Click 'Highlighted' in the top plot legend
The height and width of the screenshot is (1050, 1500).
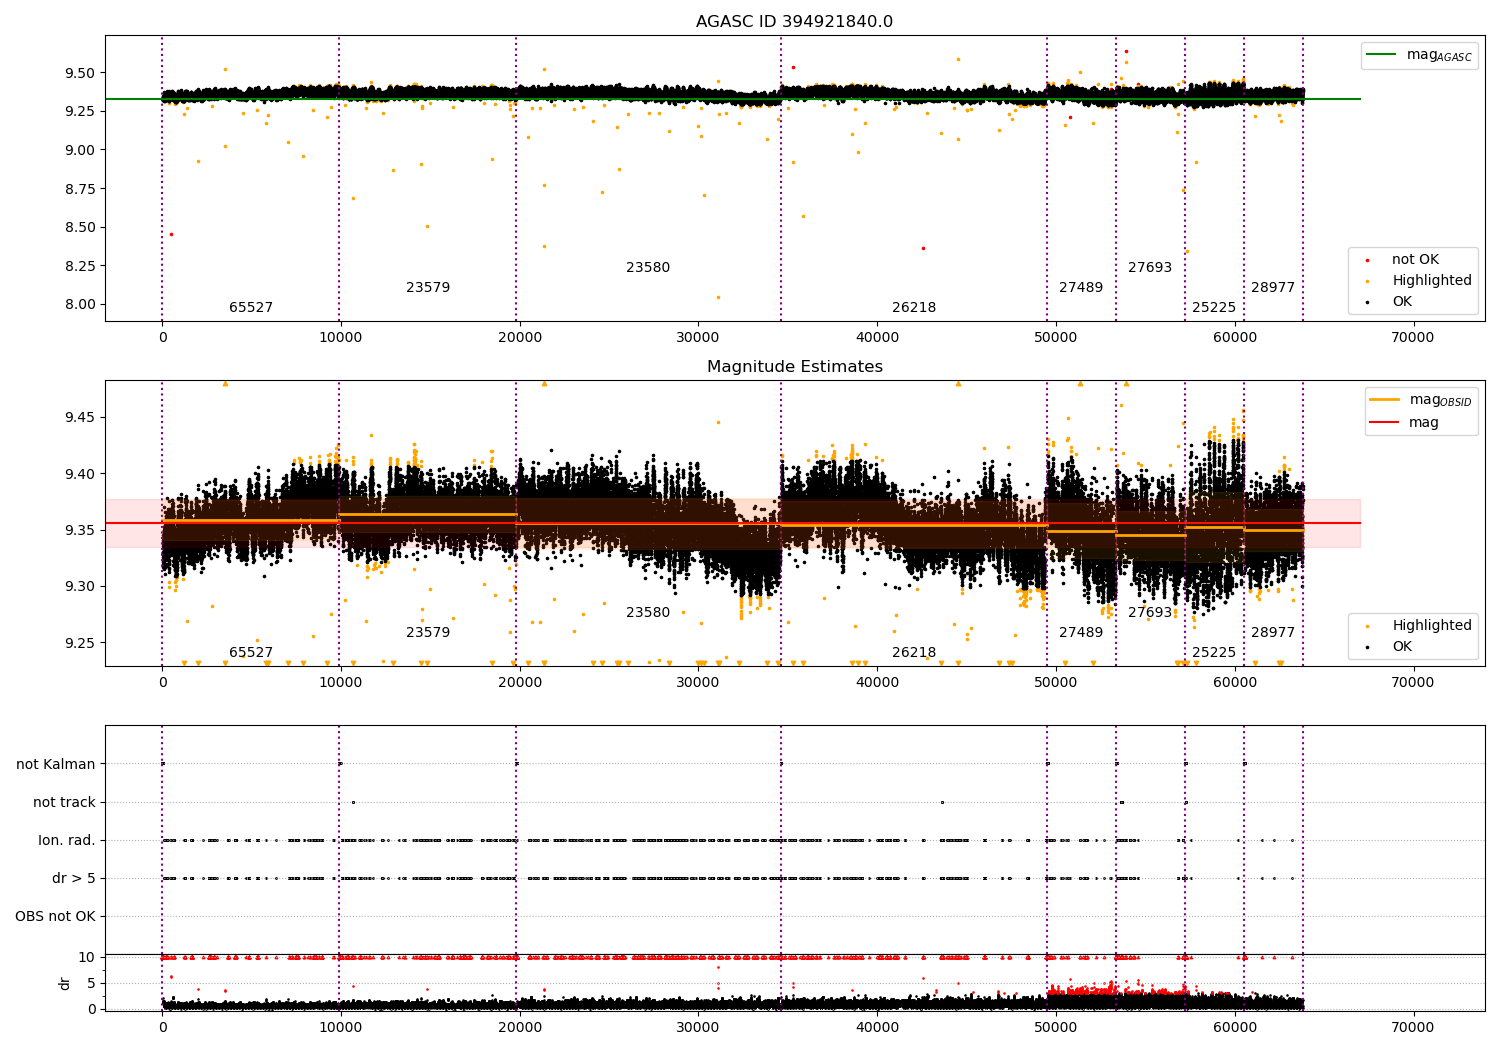[x=1432, y=281]
